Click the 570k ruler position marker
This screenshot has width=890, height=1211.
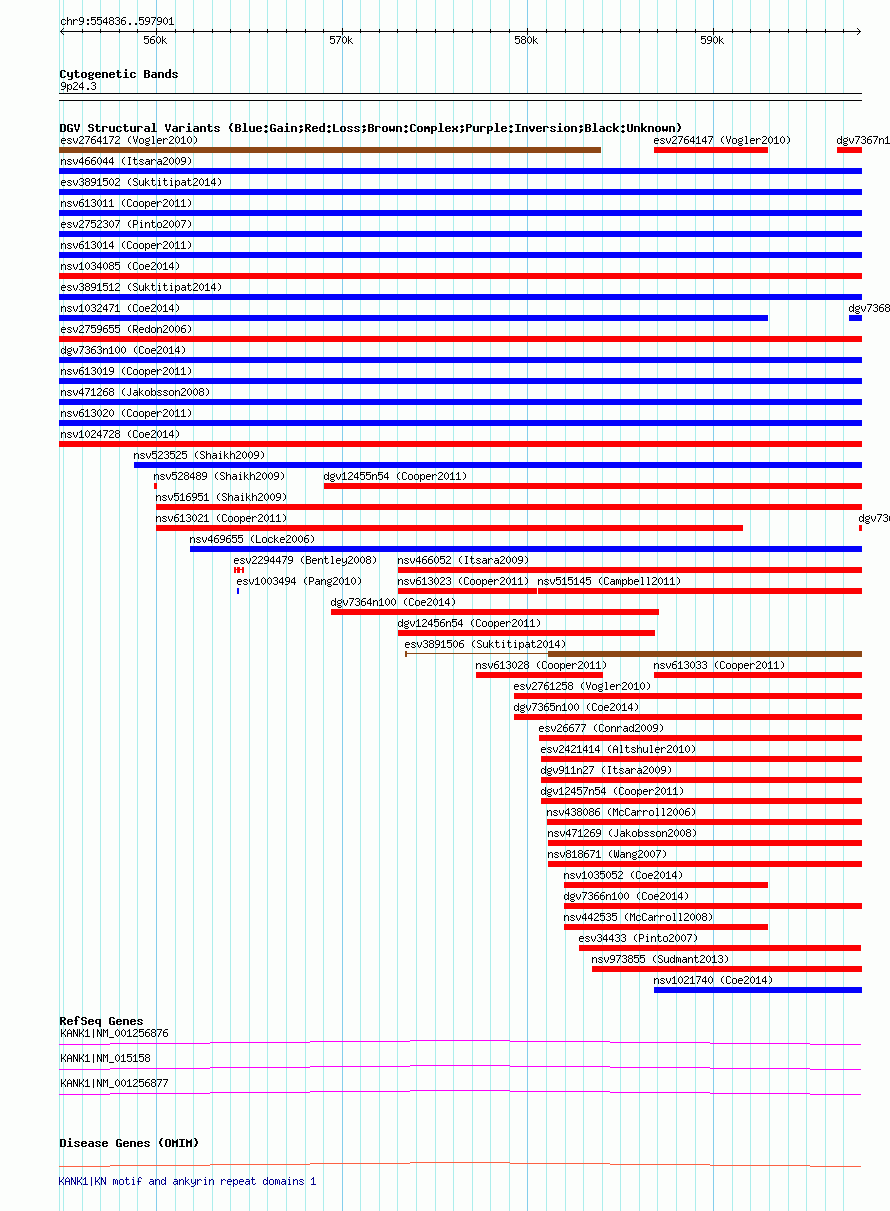click(341, 40)
